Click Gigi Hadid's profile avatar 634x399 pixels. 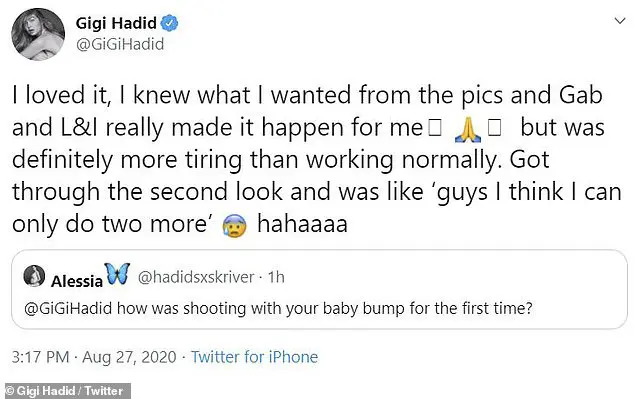(x=38, y=34)
